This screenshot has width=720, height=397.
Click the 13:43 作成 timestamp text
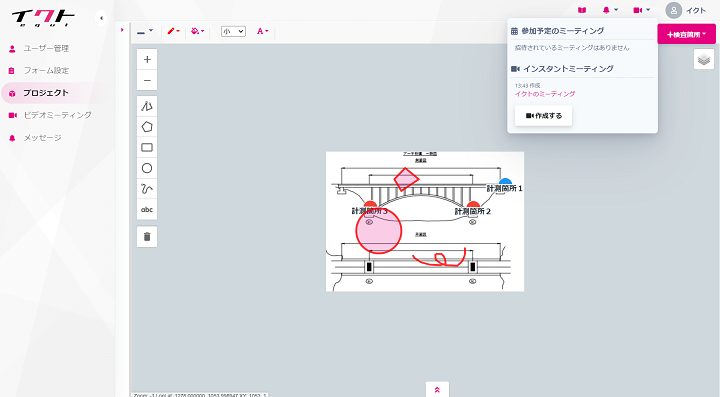tap(527, 86)
